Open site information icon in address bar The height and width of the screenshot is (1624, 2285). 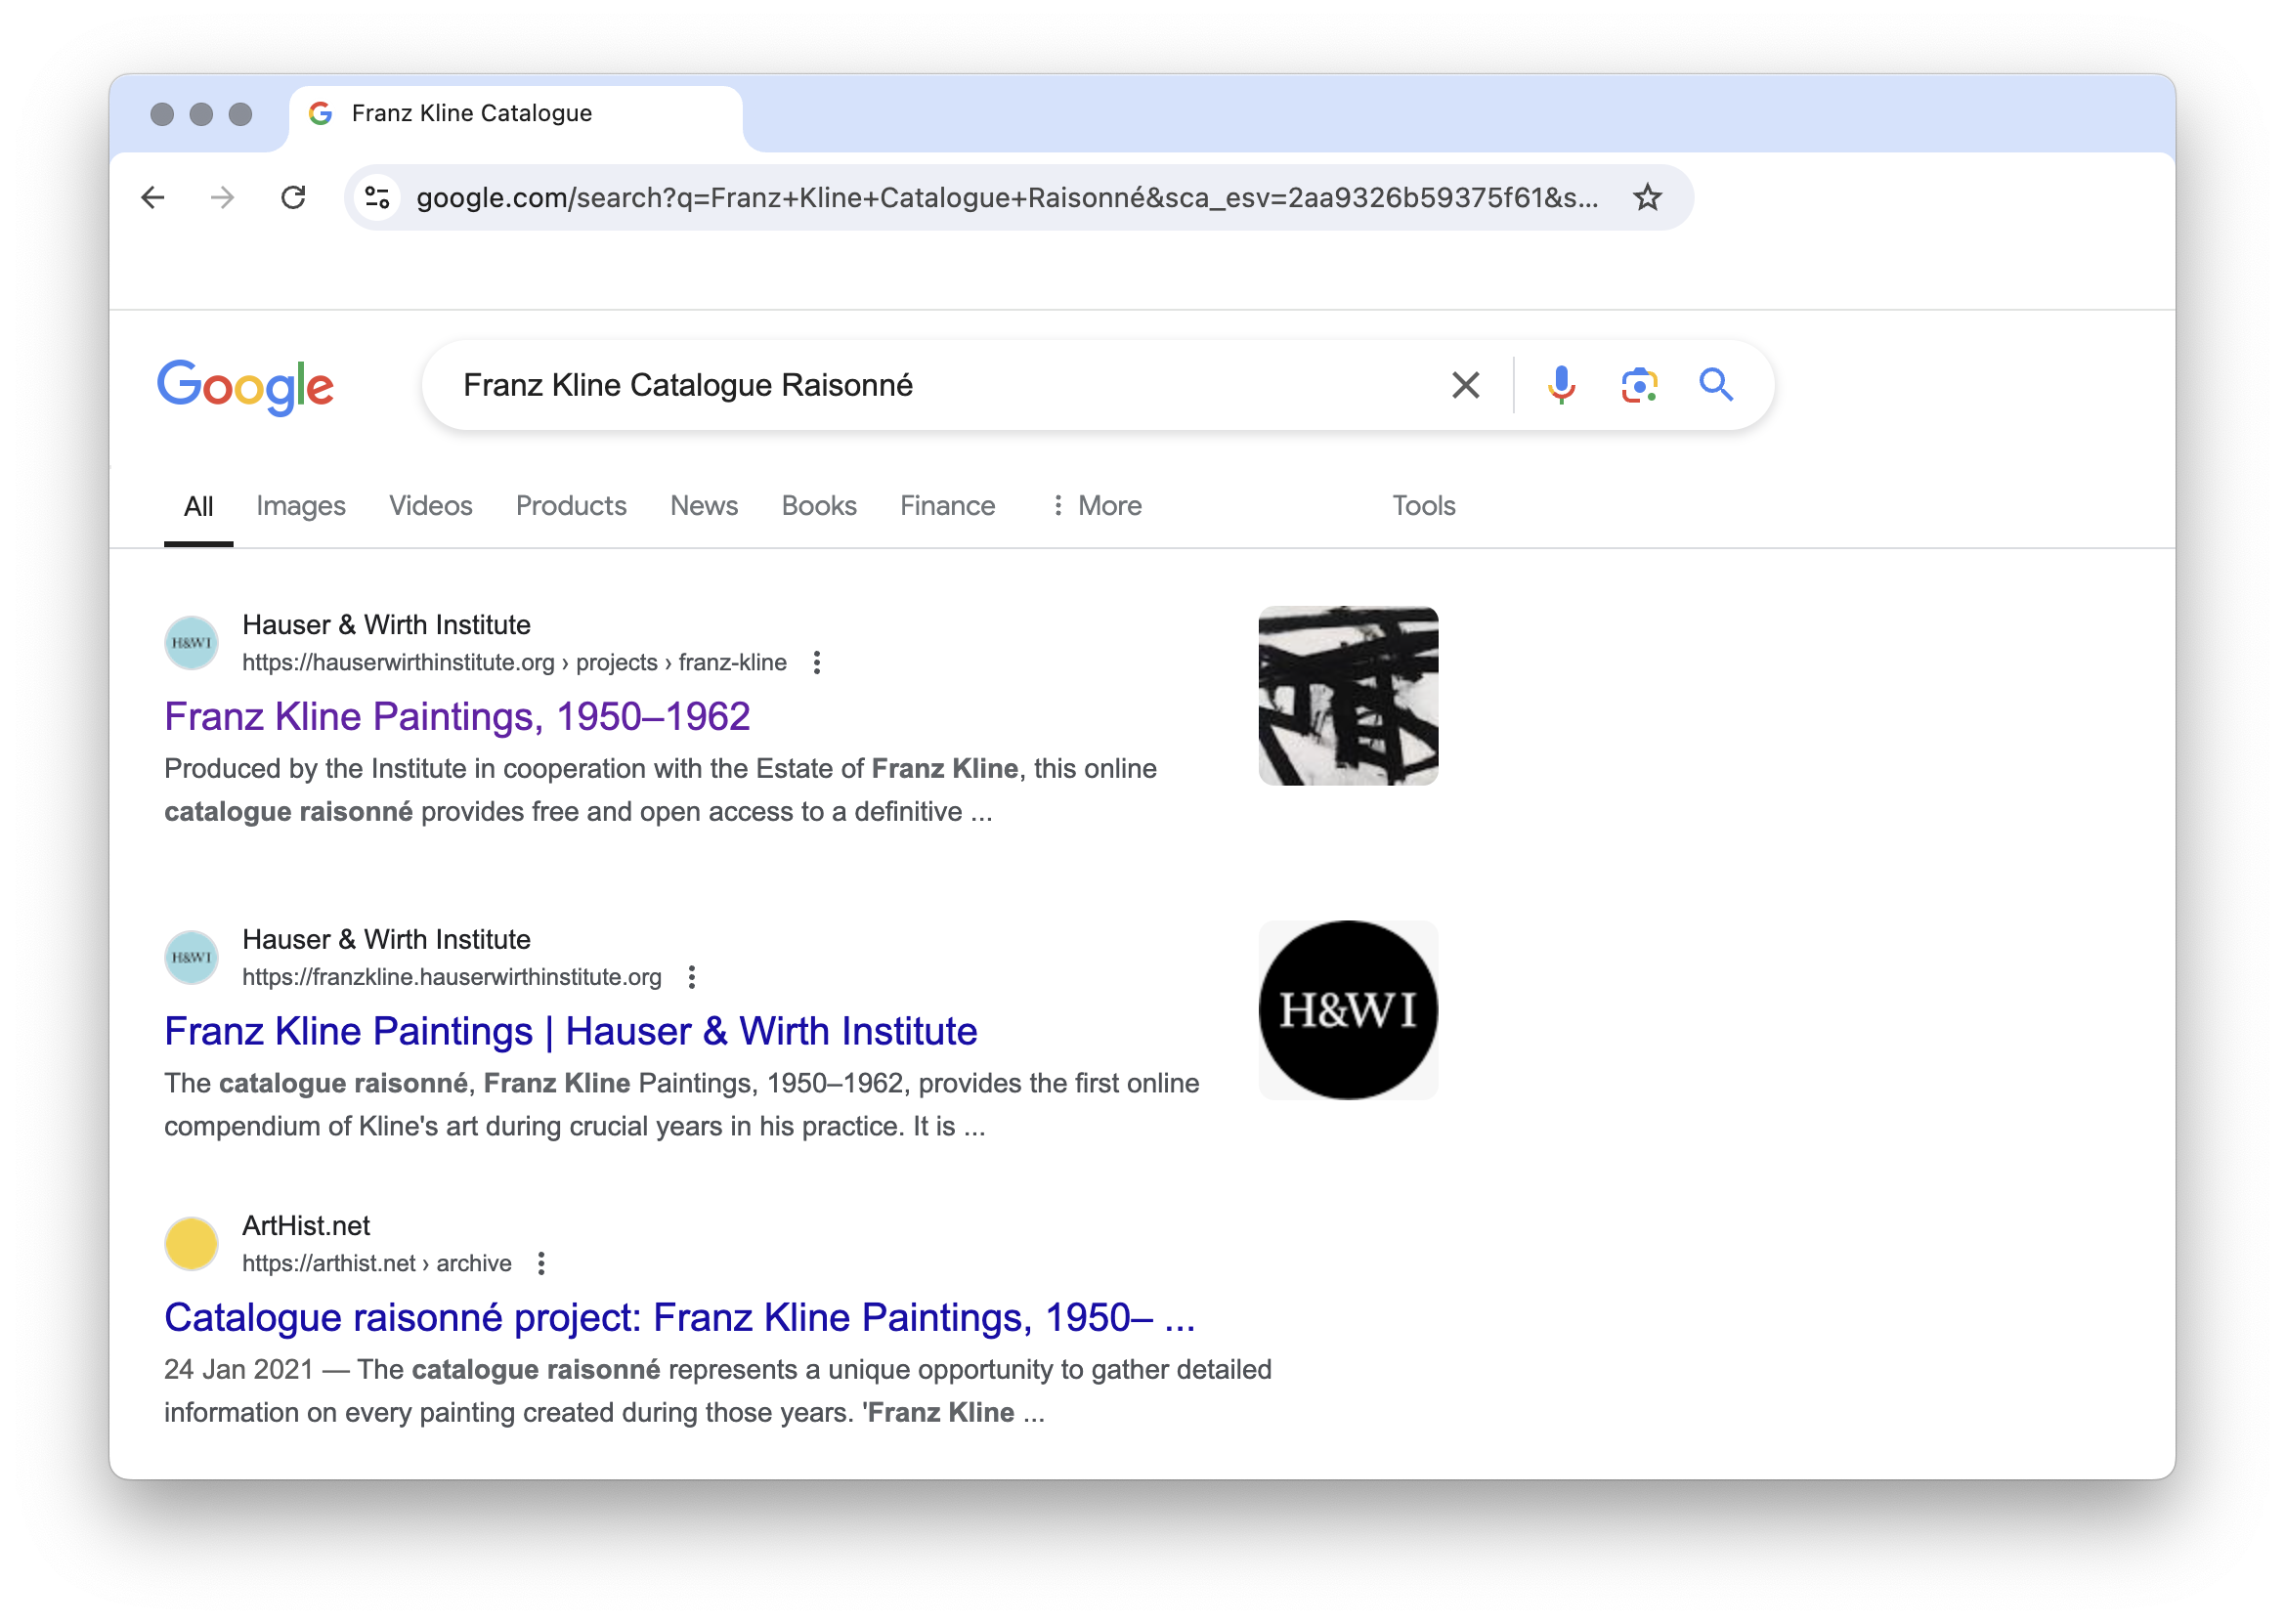click(377, 197)
